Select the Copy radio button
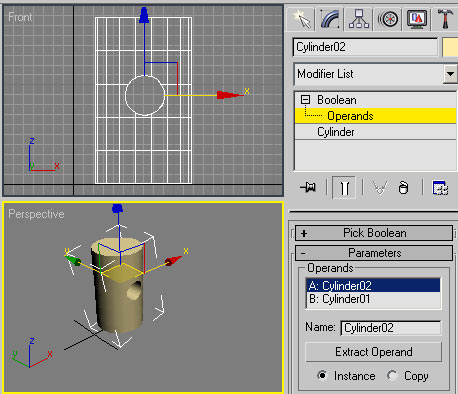 (x=392, y=376)
